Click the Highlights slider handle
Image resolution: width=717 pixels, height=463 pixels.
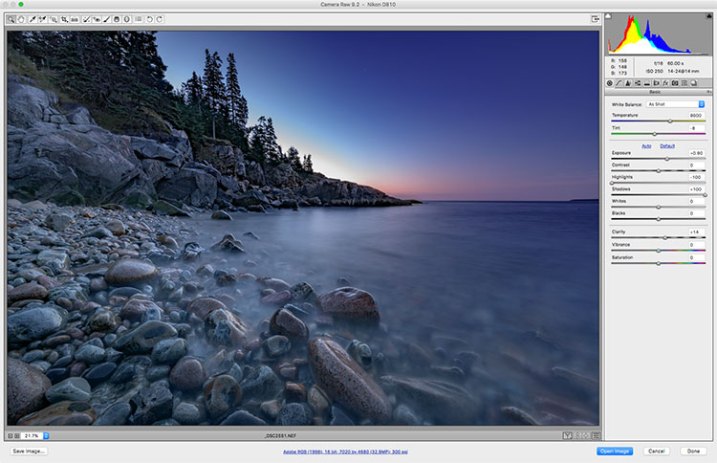[612, 183]
